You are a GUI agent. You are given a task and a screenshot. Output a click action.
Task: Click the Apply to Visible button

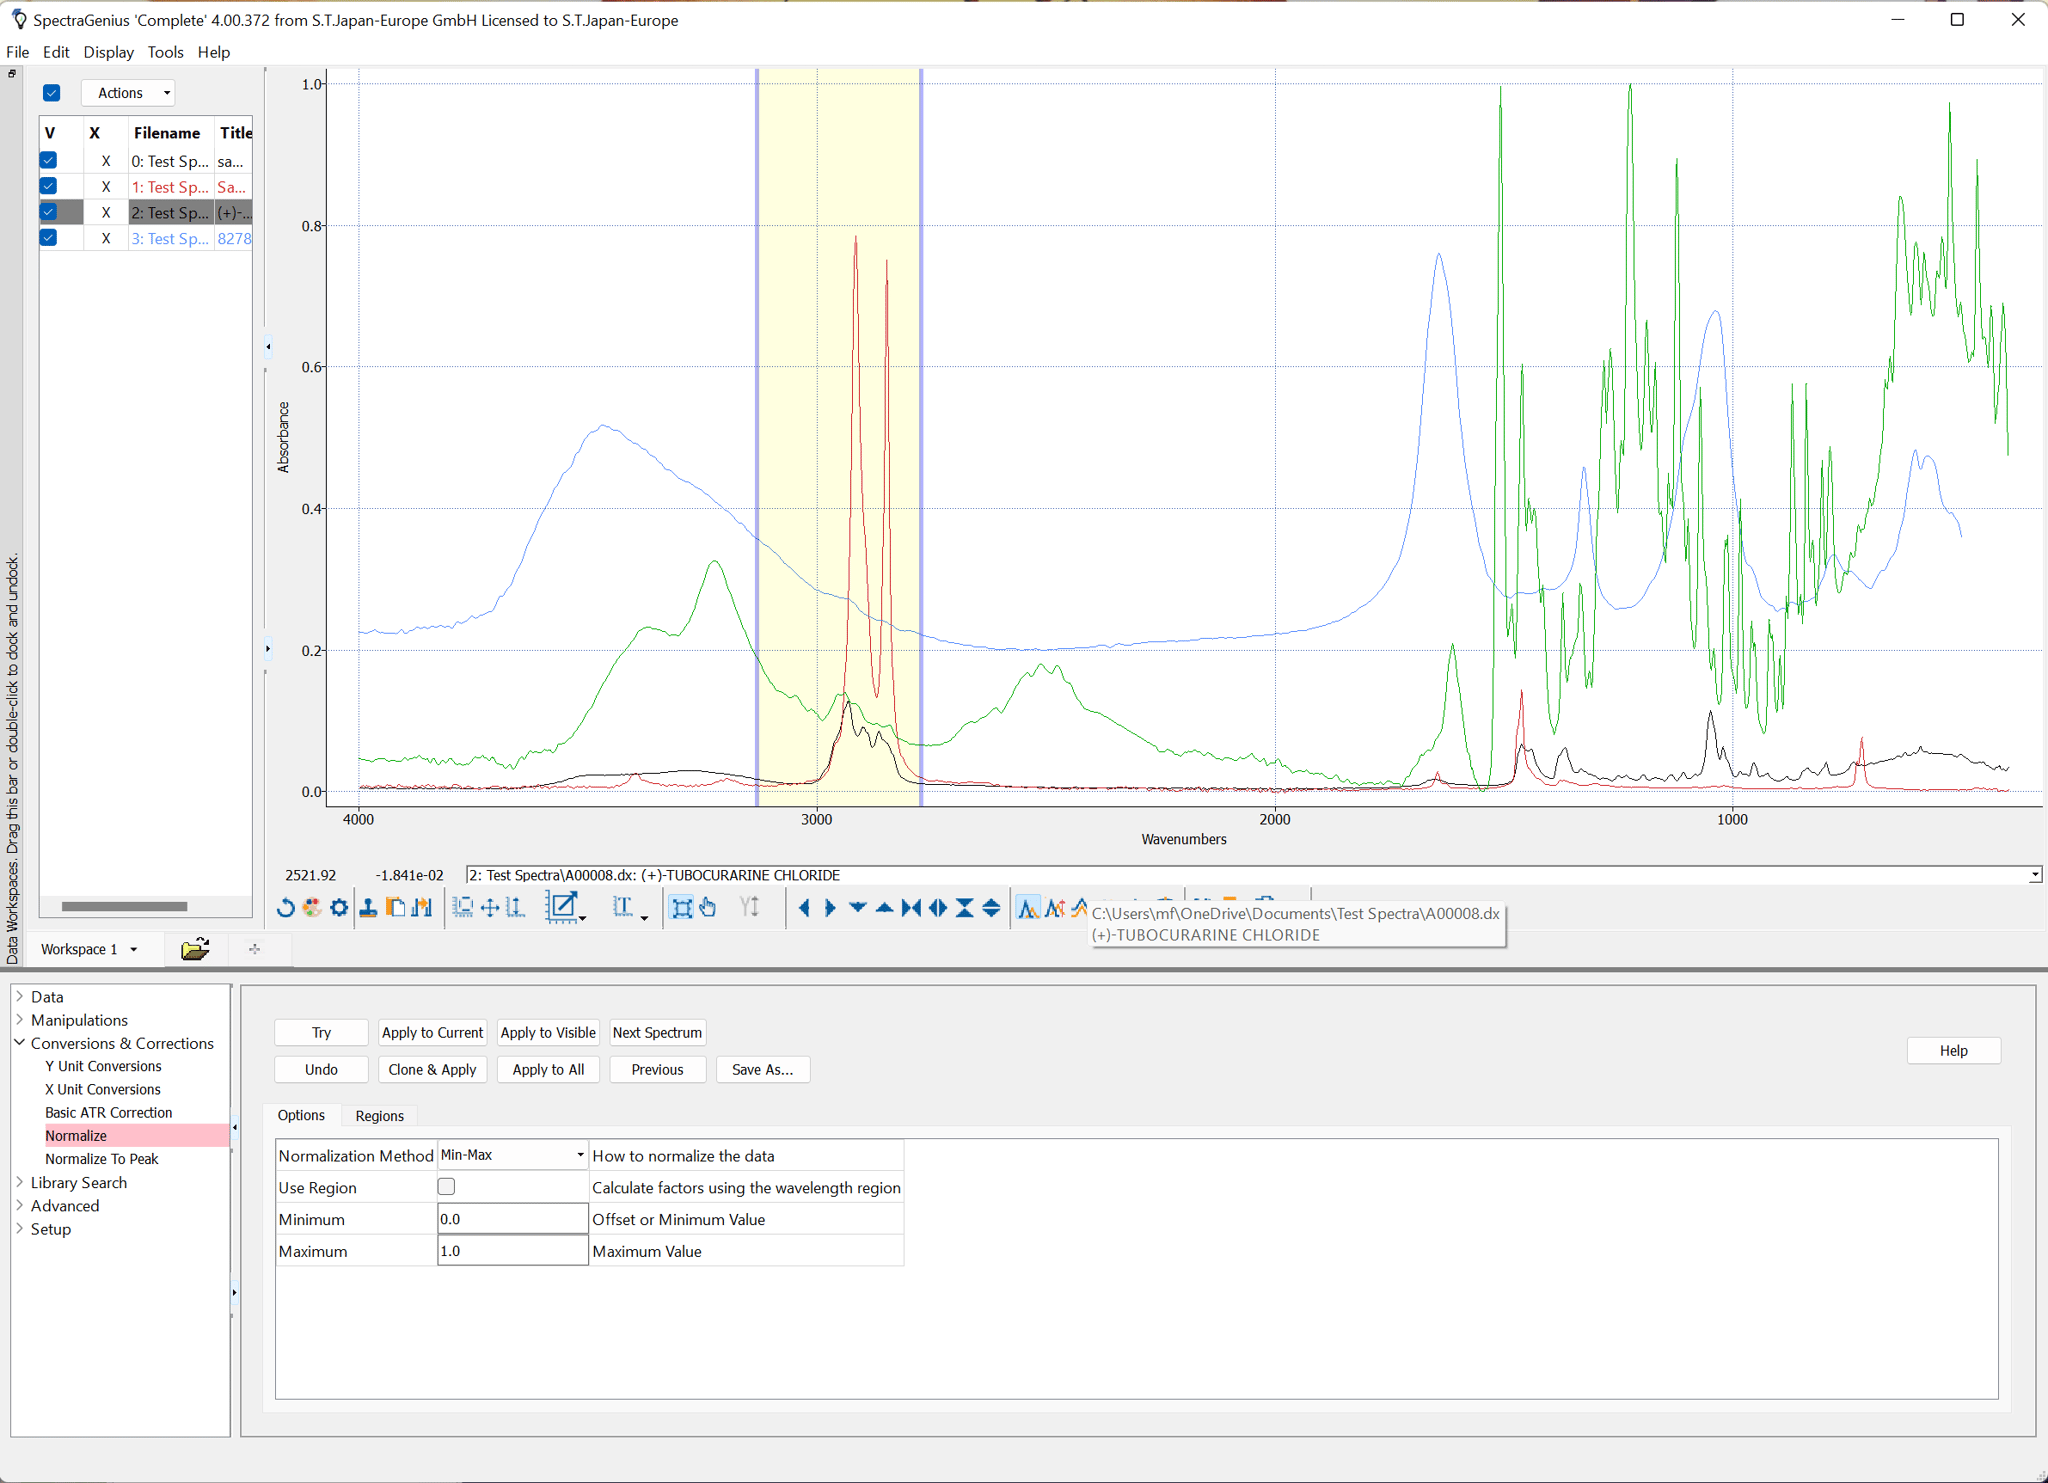coord(548,1032)
